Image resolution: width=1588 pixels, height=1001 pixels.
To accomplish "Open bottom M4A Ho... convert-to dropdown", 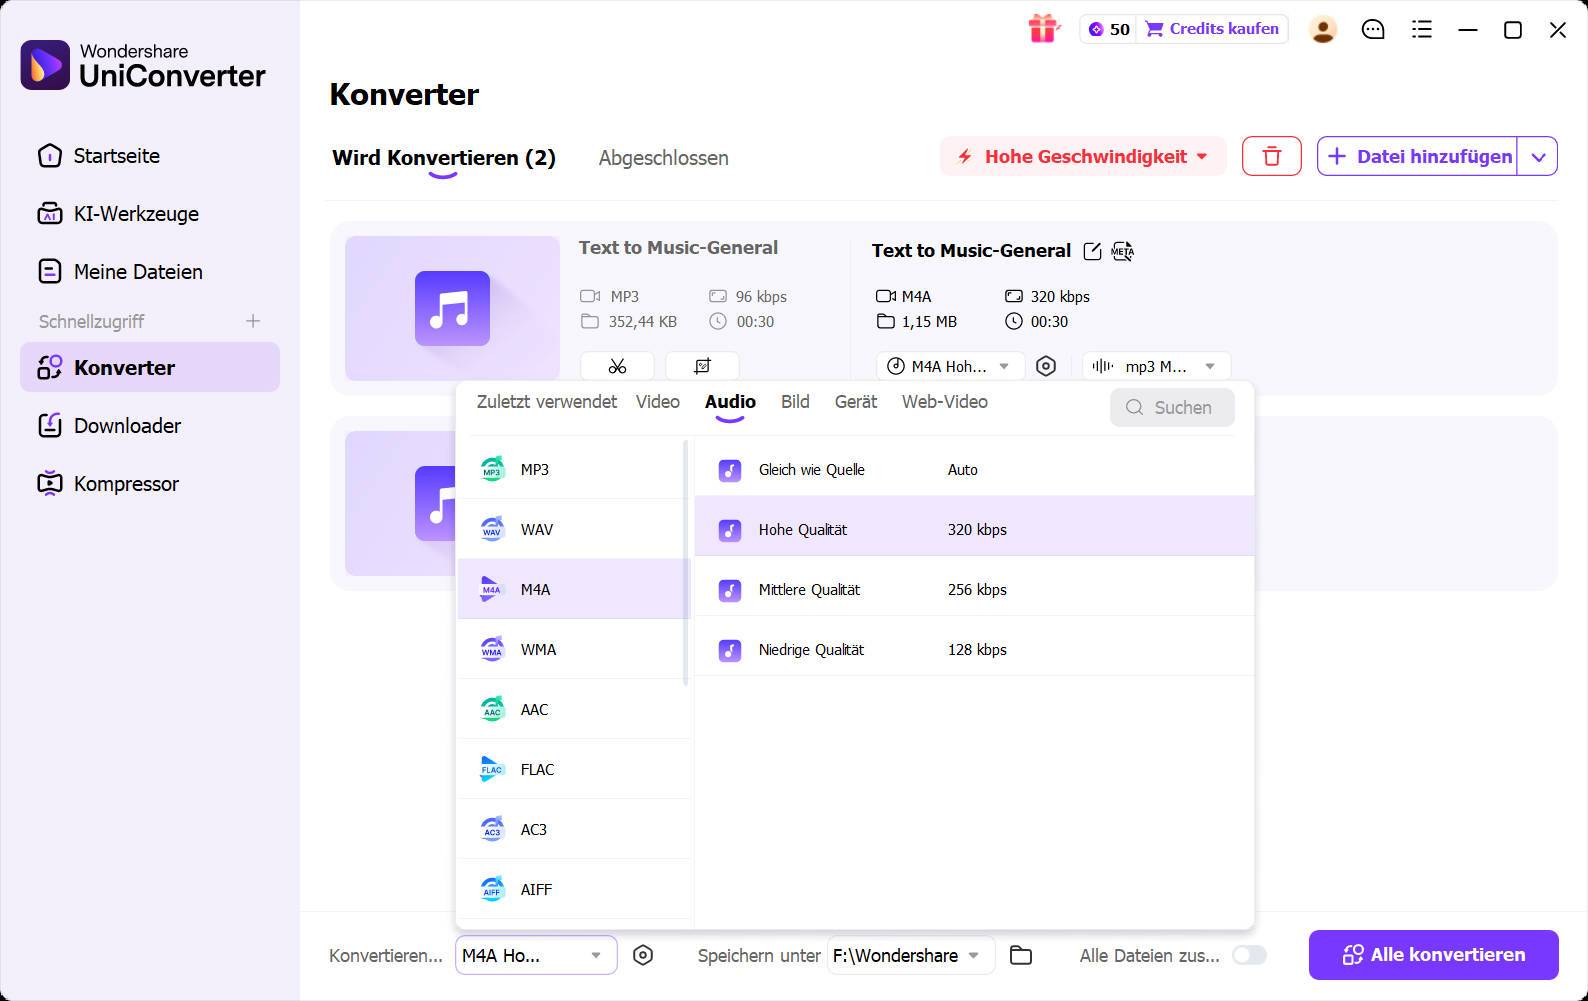I will pos(536,955).
